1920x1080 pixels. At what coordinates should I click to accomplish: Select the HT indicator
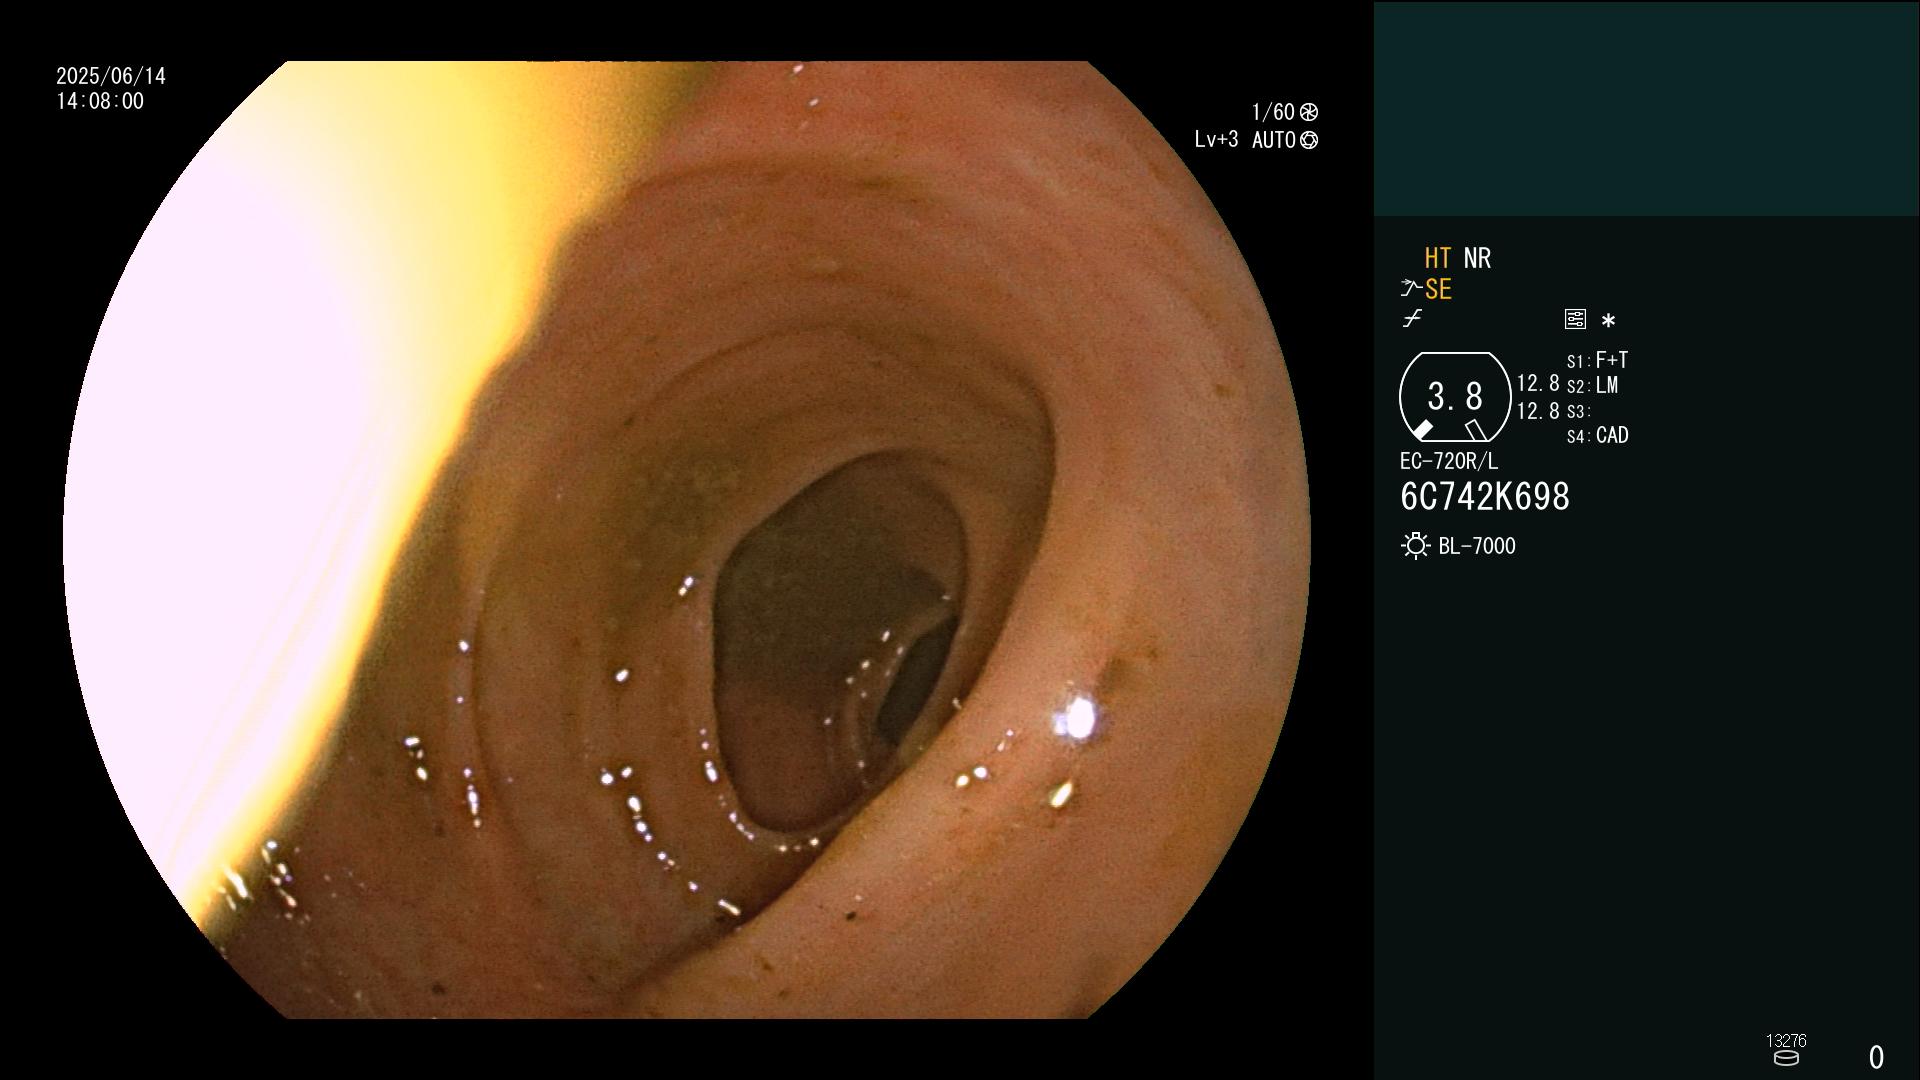pyautogui.click(x=1438, y=258)
